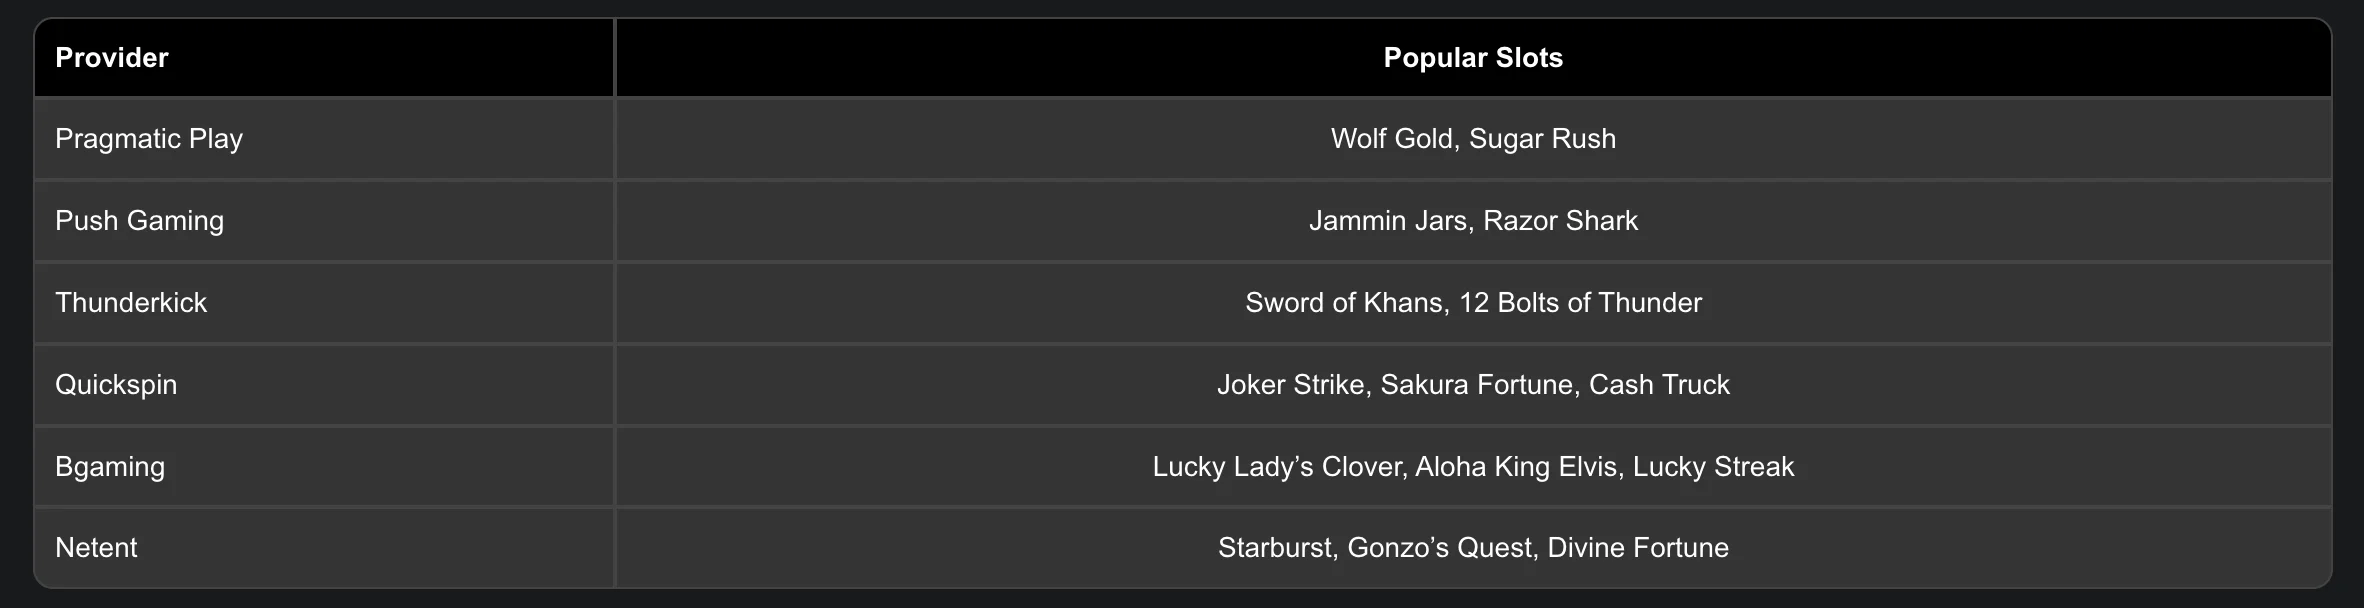Select the Jammin Jars slot text

(1387, 221)
